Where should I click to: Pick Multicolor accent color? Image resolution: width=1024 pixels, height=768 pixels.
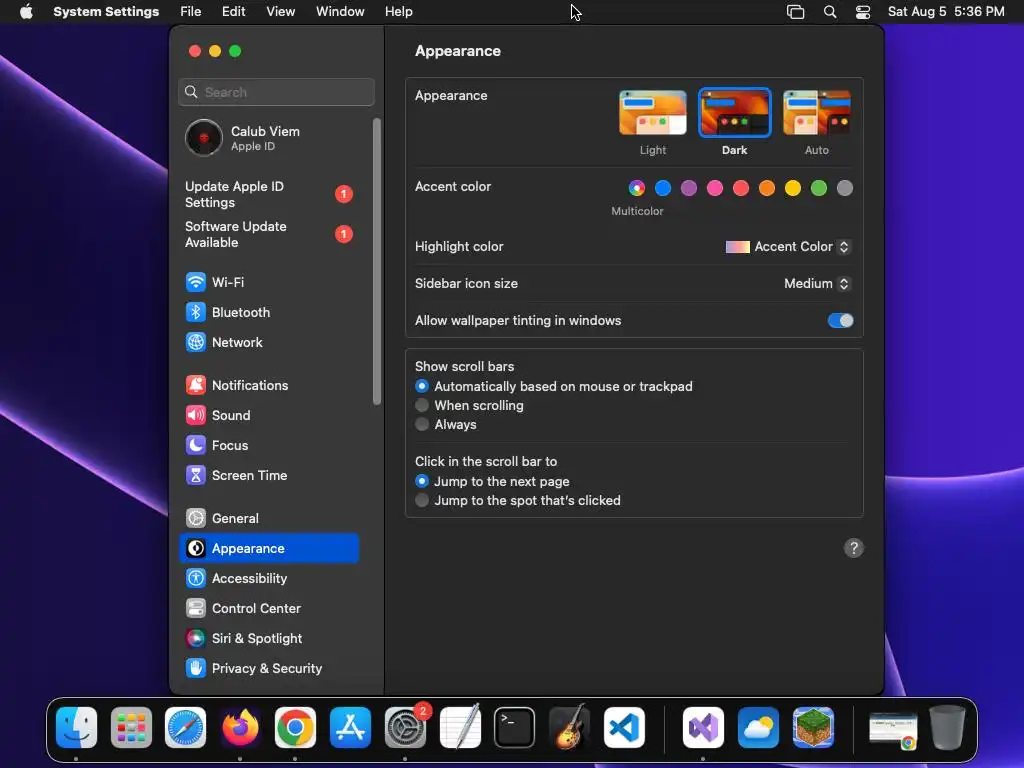(637, 189)
